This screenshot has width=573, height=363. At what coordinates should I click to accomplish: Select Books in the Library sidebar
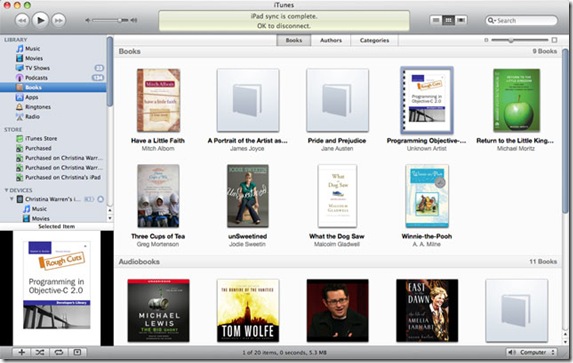coord(53,87)
